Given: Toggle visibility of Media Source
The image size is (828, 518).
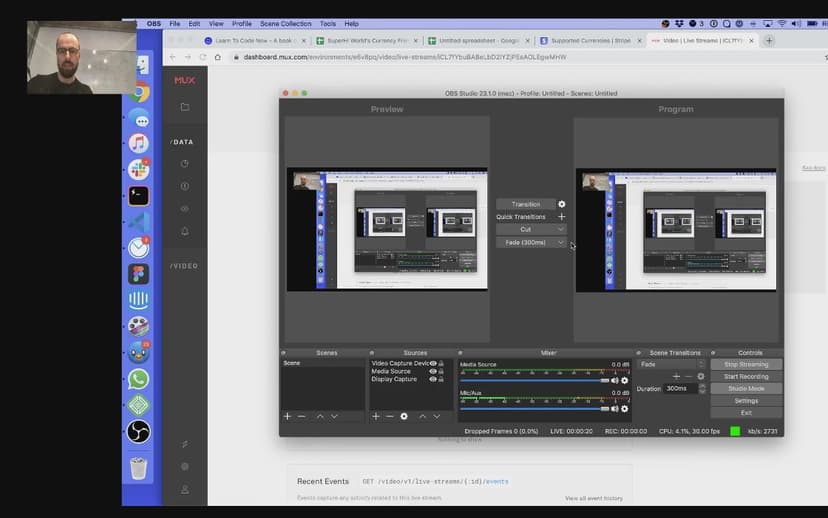Looking at the screenshot, I should point(433,371).
